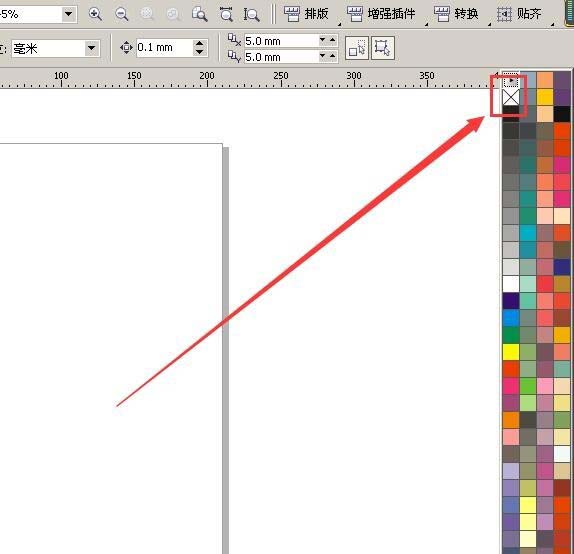Open the zoom level dropdown arrow
Screen dimensions: 574x554
tap(68, 14)
